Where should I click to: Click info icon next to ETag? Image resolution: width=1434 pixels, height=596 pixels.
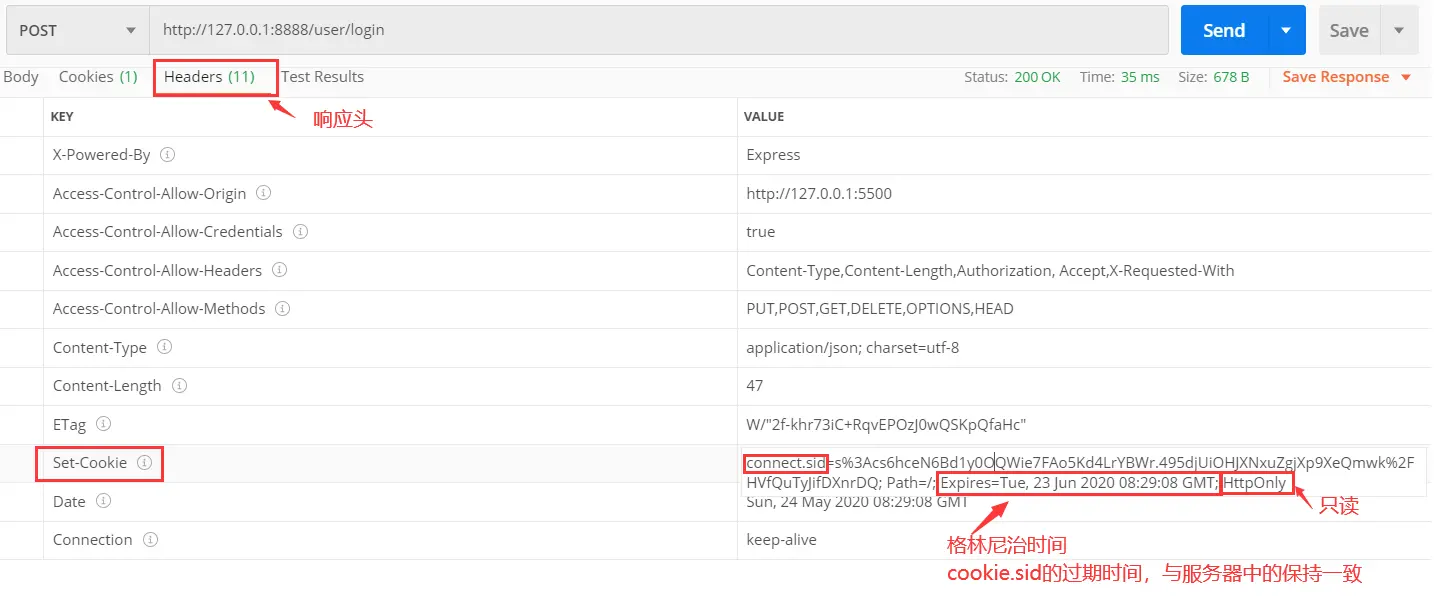coord(104,424)
